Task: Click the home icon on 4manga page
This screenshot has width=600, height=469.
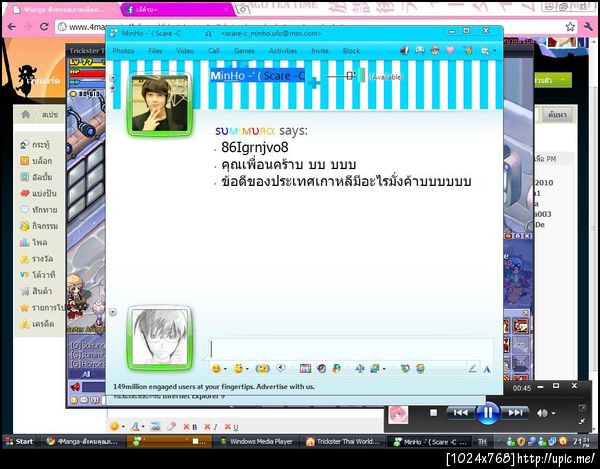Action: point(26,114)
